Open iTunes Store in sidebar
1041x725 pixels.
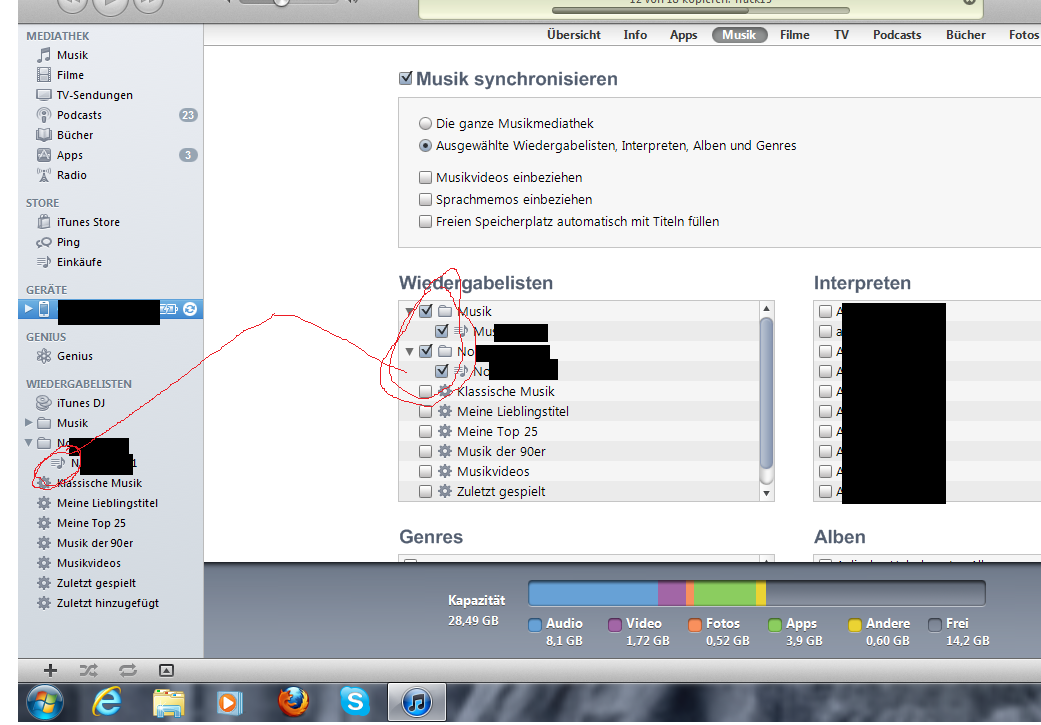[88, 222]
